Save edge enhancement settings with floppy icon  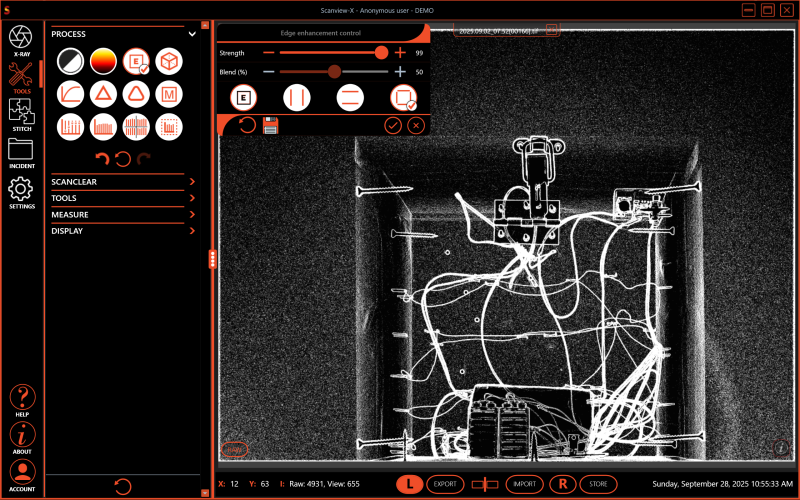[x=270, y=125]
